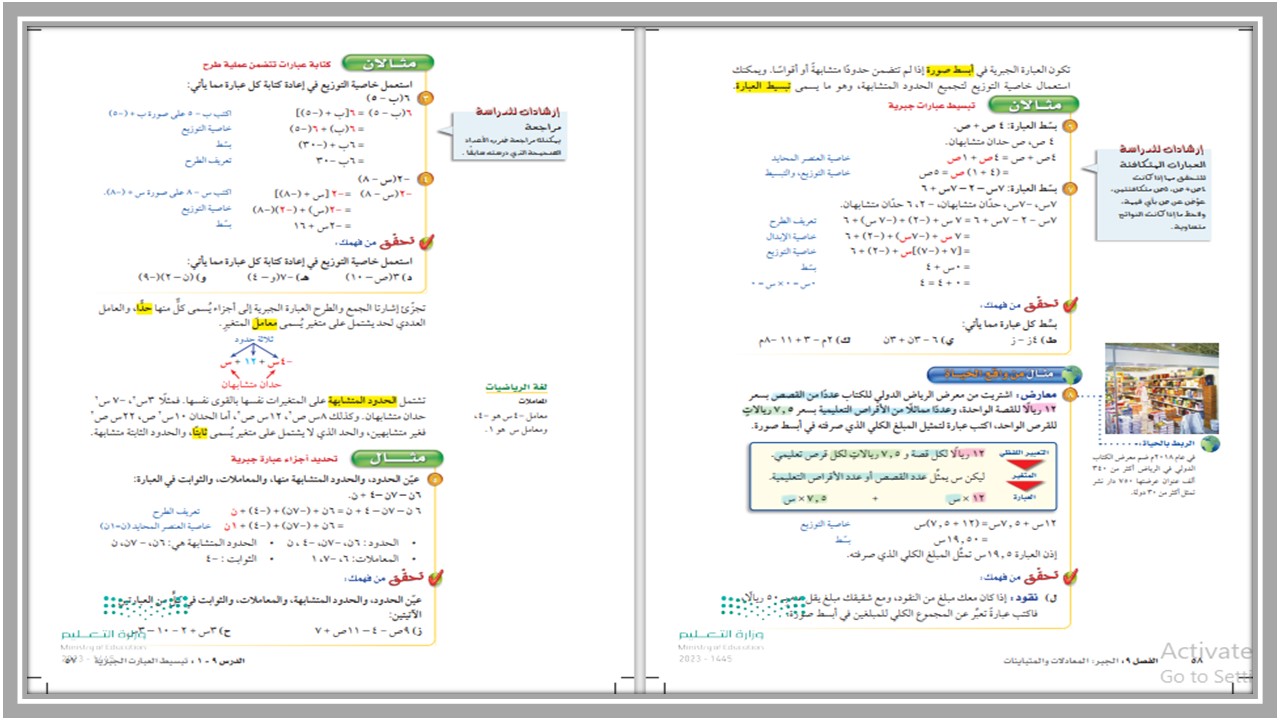The width and height of the screenshot is (1280, 720).
Task: Click page number ٥٨
Action: [x=1199, y=659]
